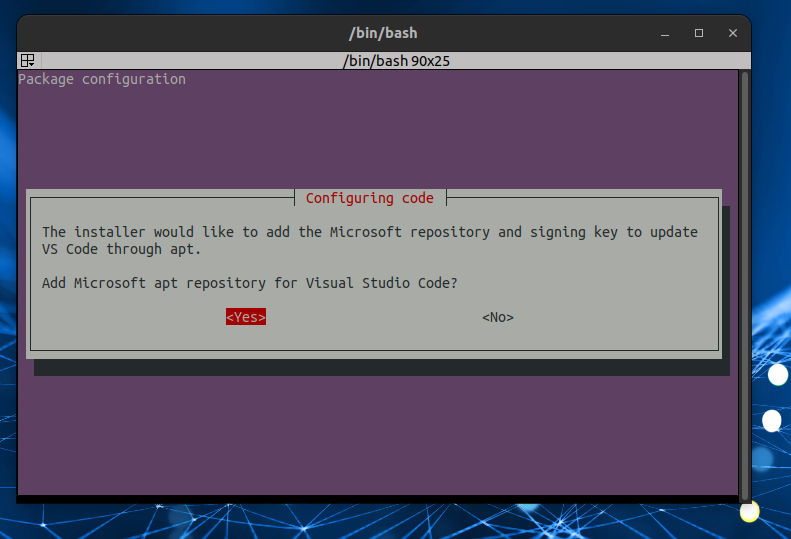This screenshot has width=791, height=539.
Task: Open the terminal grouping icon menu
Action: point(28,61)
